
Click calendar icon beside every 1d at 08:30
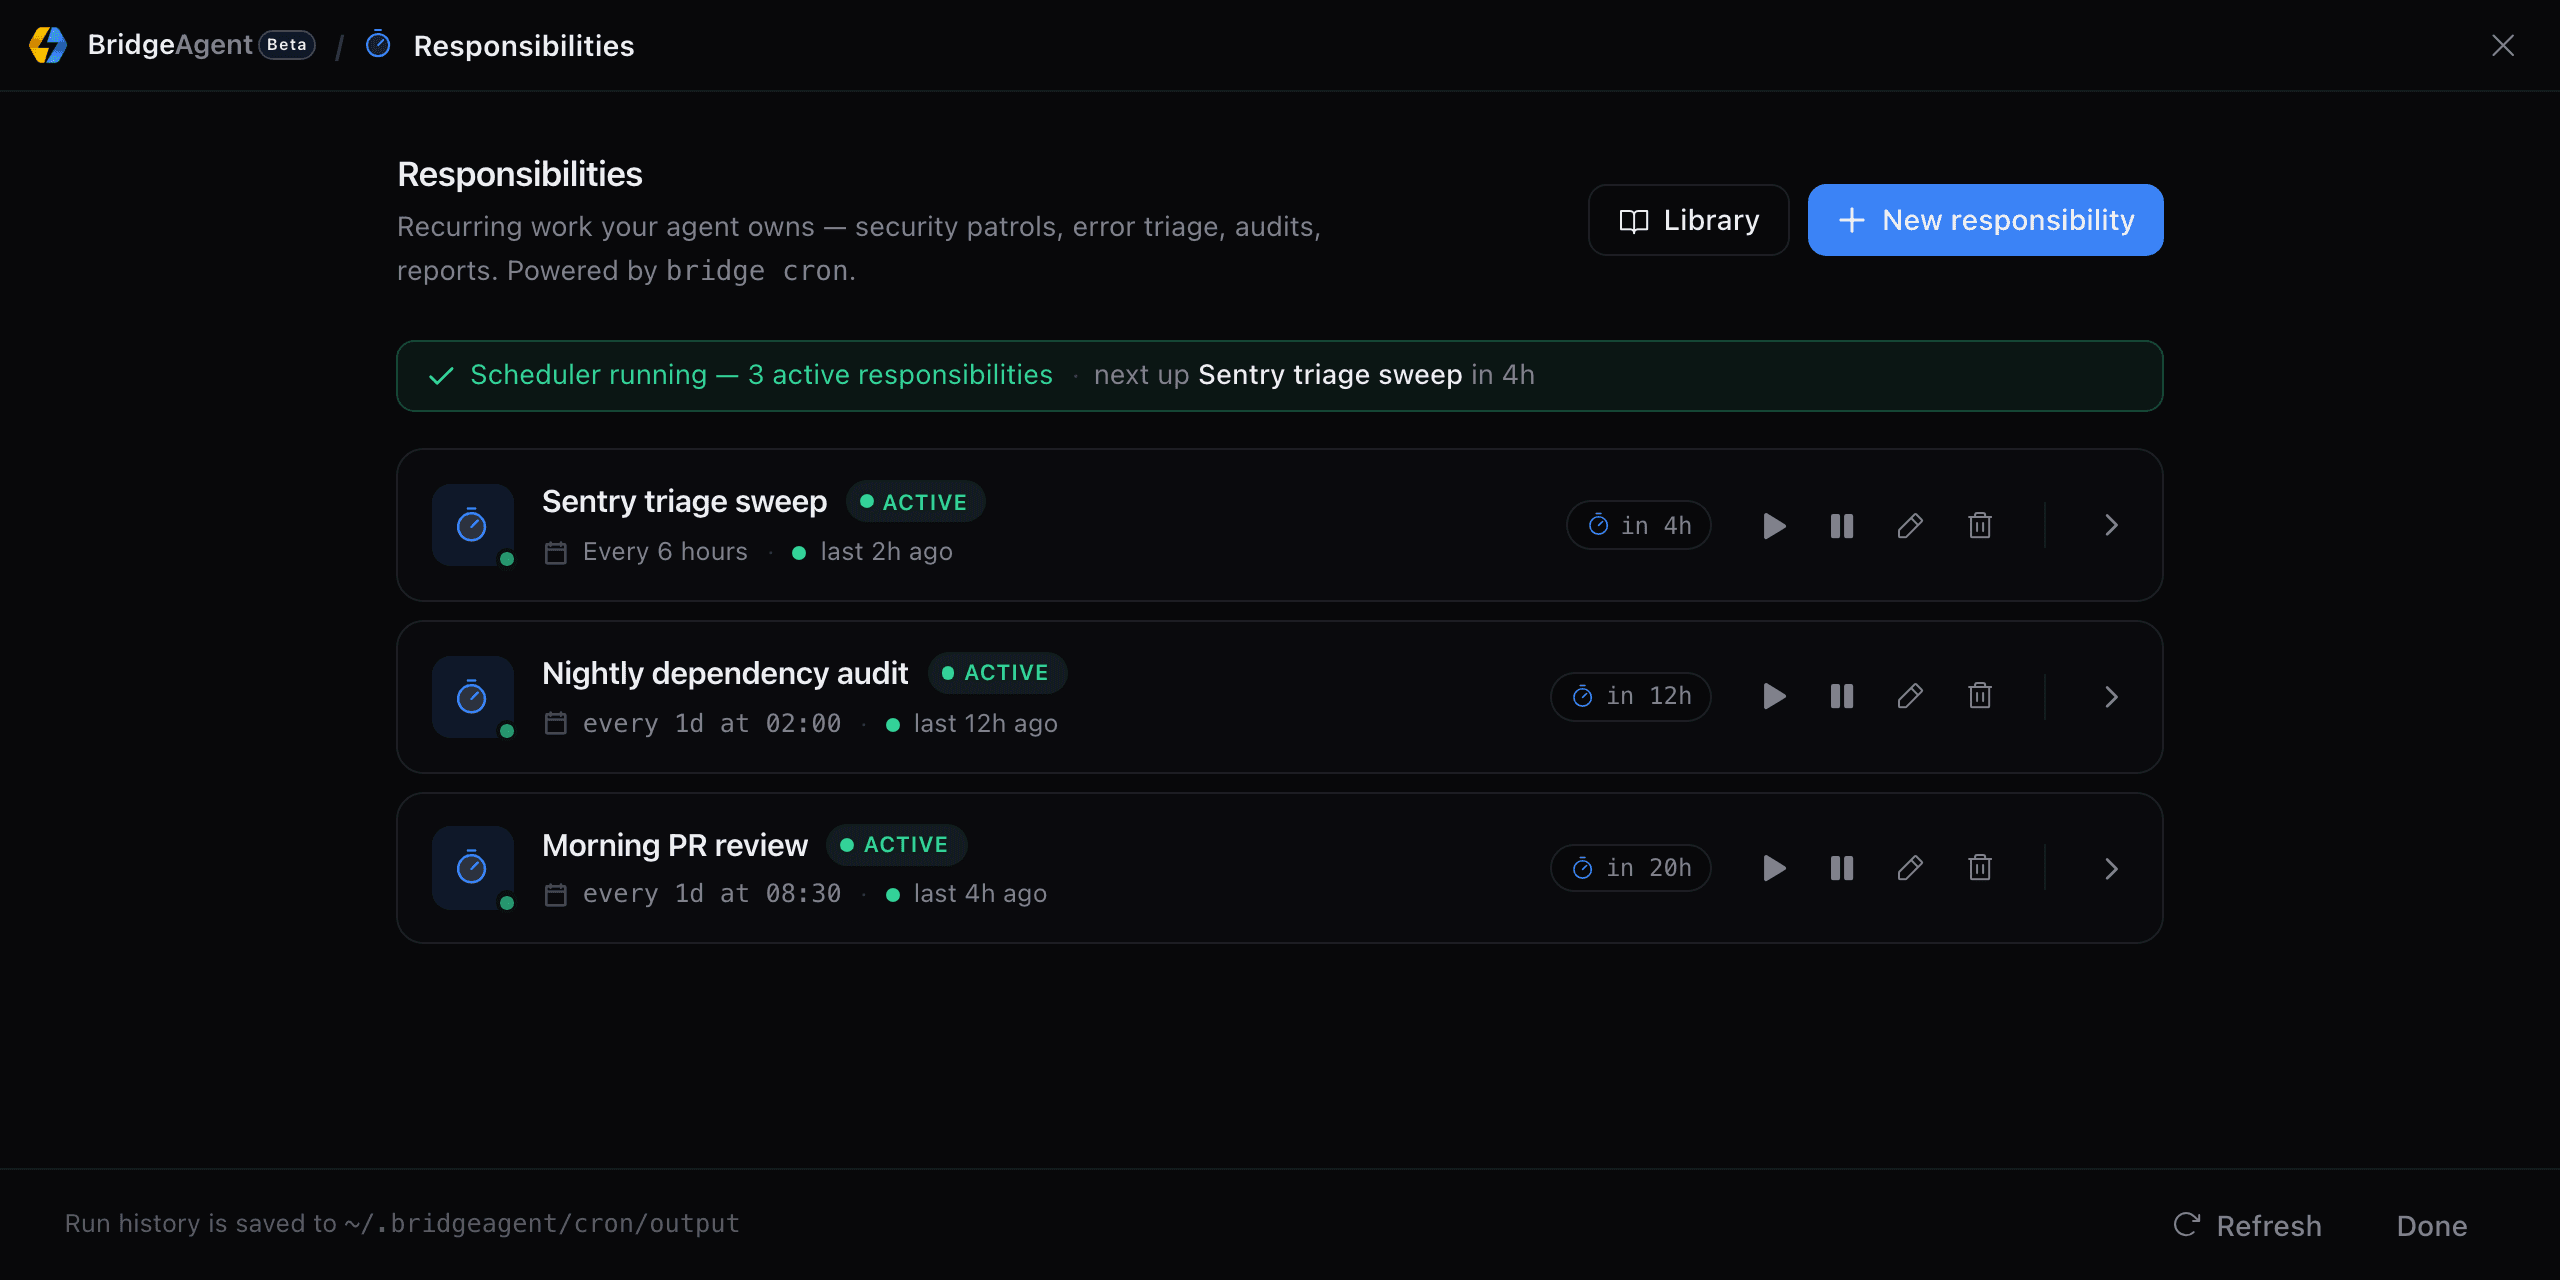point(556,894)
